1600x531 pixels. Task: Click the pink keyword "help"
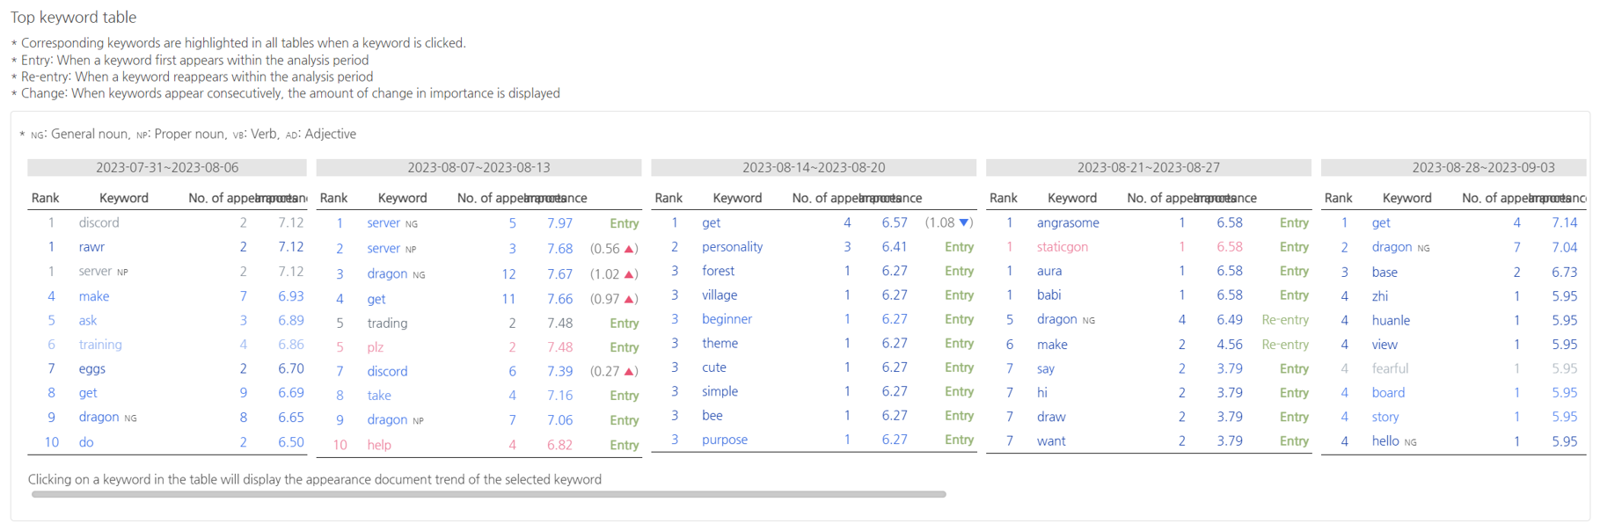click(x=379, y=445)
